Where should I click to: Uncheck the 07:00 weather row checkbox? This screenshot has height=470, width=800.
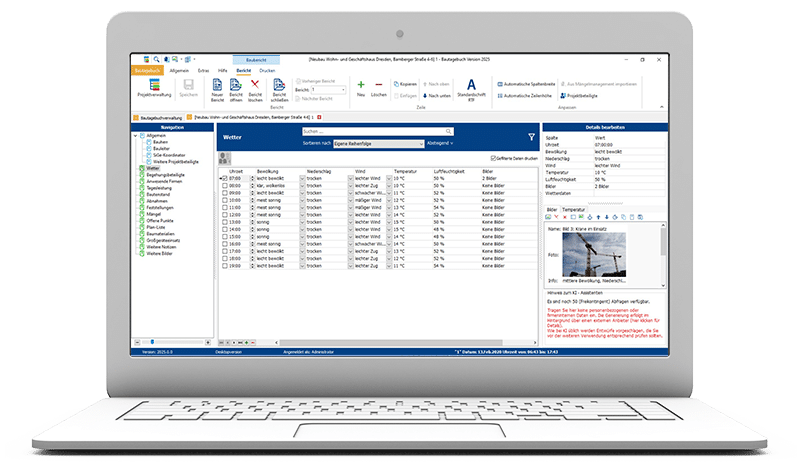(226, 178)
